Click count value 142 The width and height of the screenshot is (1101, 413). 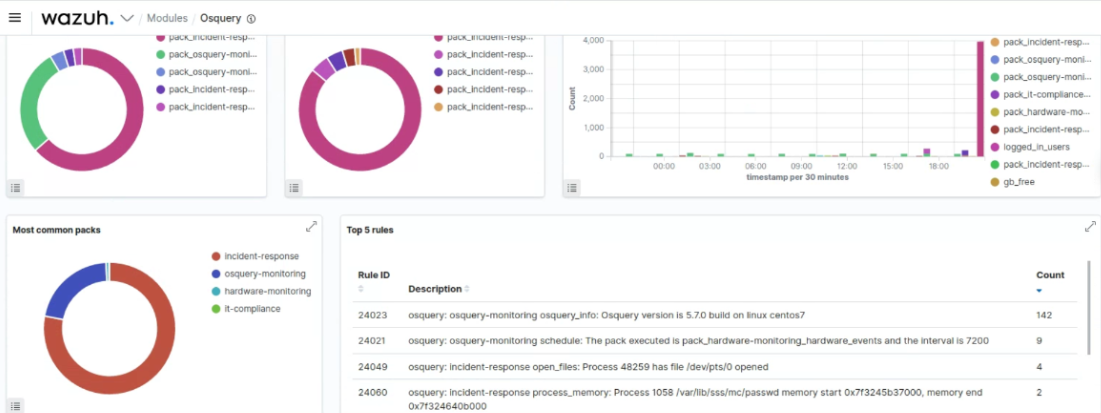(1044, 315)
